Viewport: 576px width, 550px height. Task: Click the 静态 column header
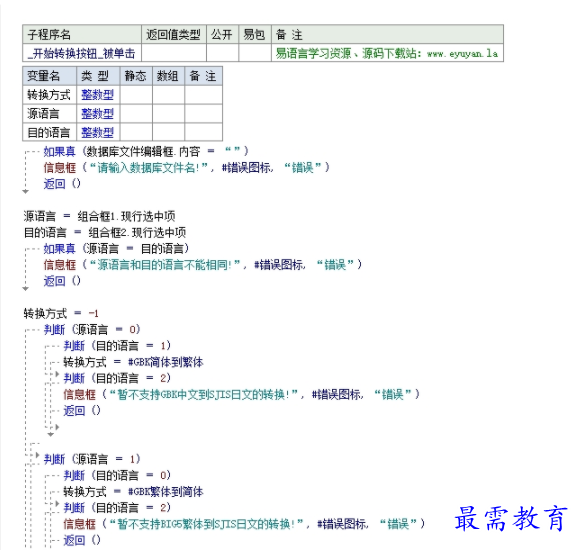click(x=136, y=76)
